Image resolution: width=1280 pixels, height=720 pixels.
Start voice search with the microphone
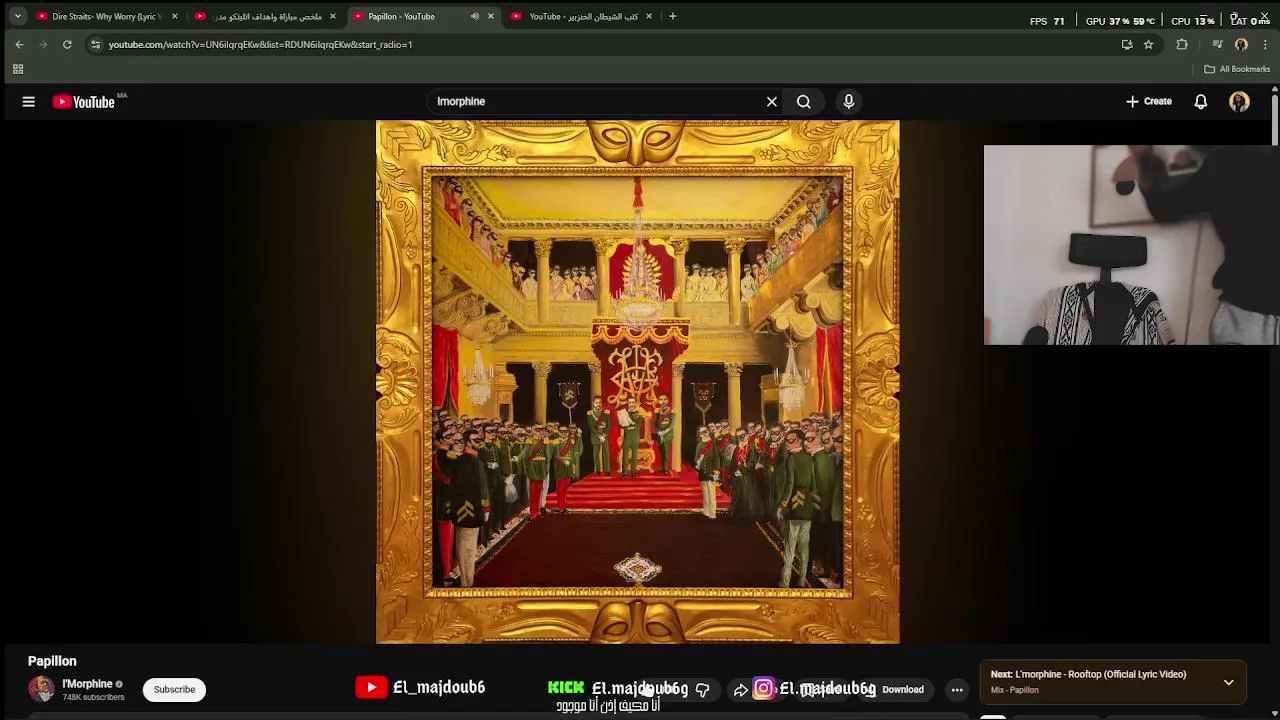[x=849, y=101]
